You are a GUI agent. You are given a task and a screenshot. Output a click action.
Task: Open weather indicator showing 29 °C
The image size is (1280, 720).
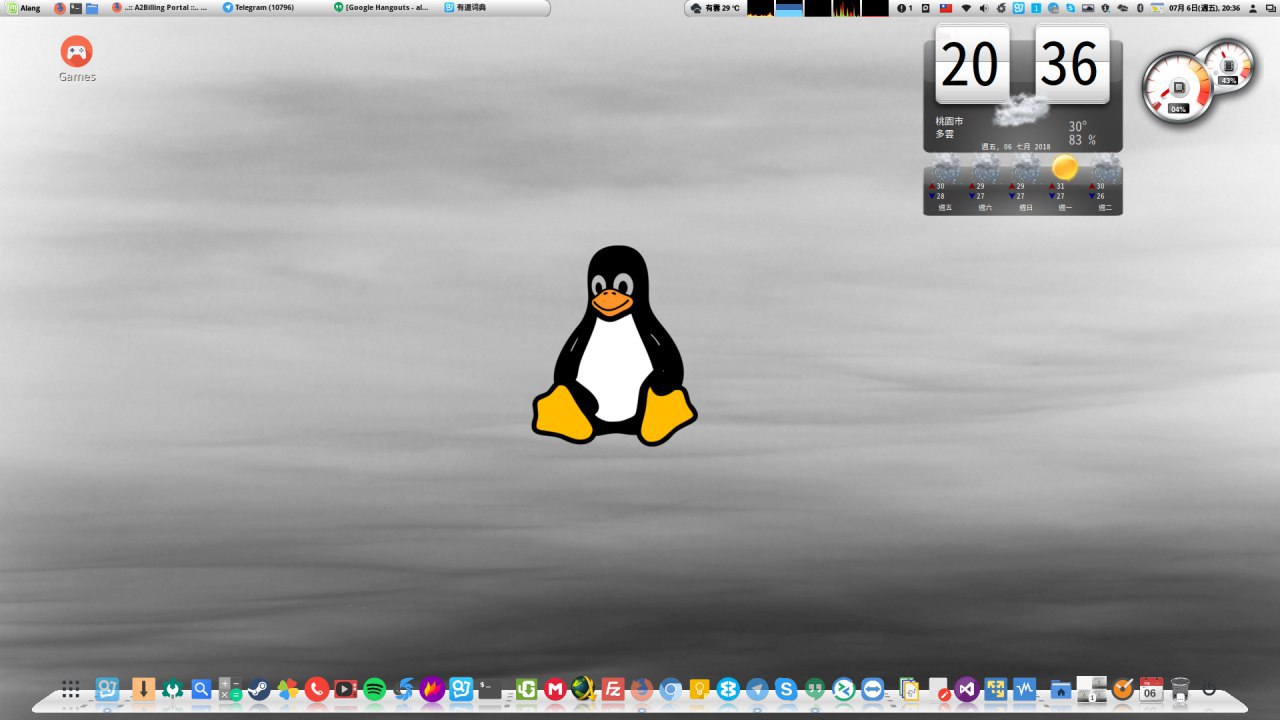[716, 8]
